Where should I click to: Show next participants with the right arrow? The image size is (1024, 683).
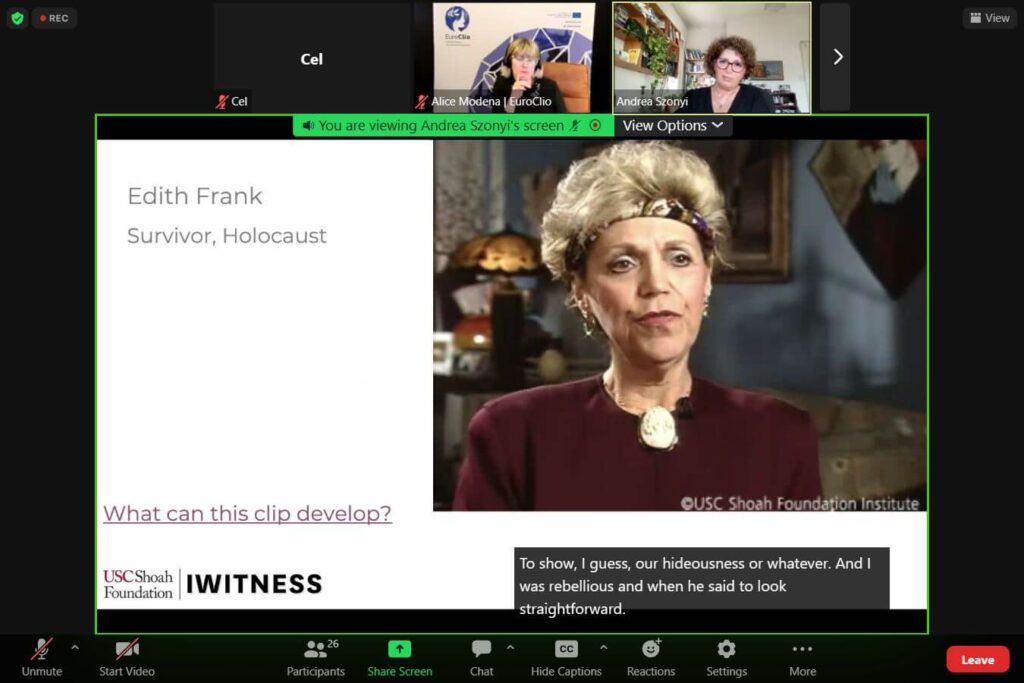coord(837,57)
